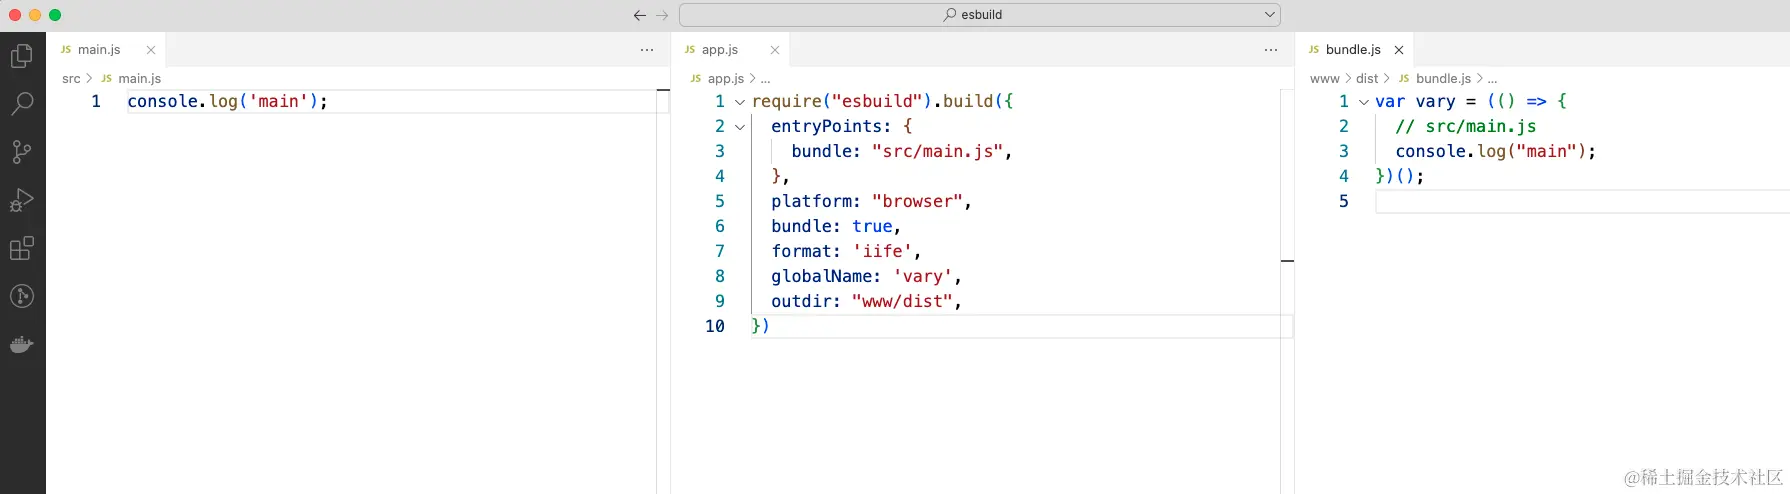Image resolution: width=1790 pixels, height=494 pixels.
Task: Open the dropdown chevron in the esbuild search bar
Action: click(x=1269, y=15)
